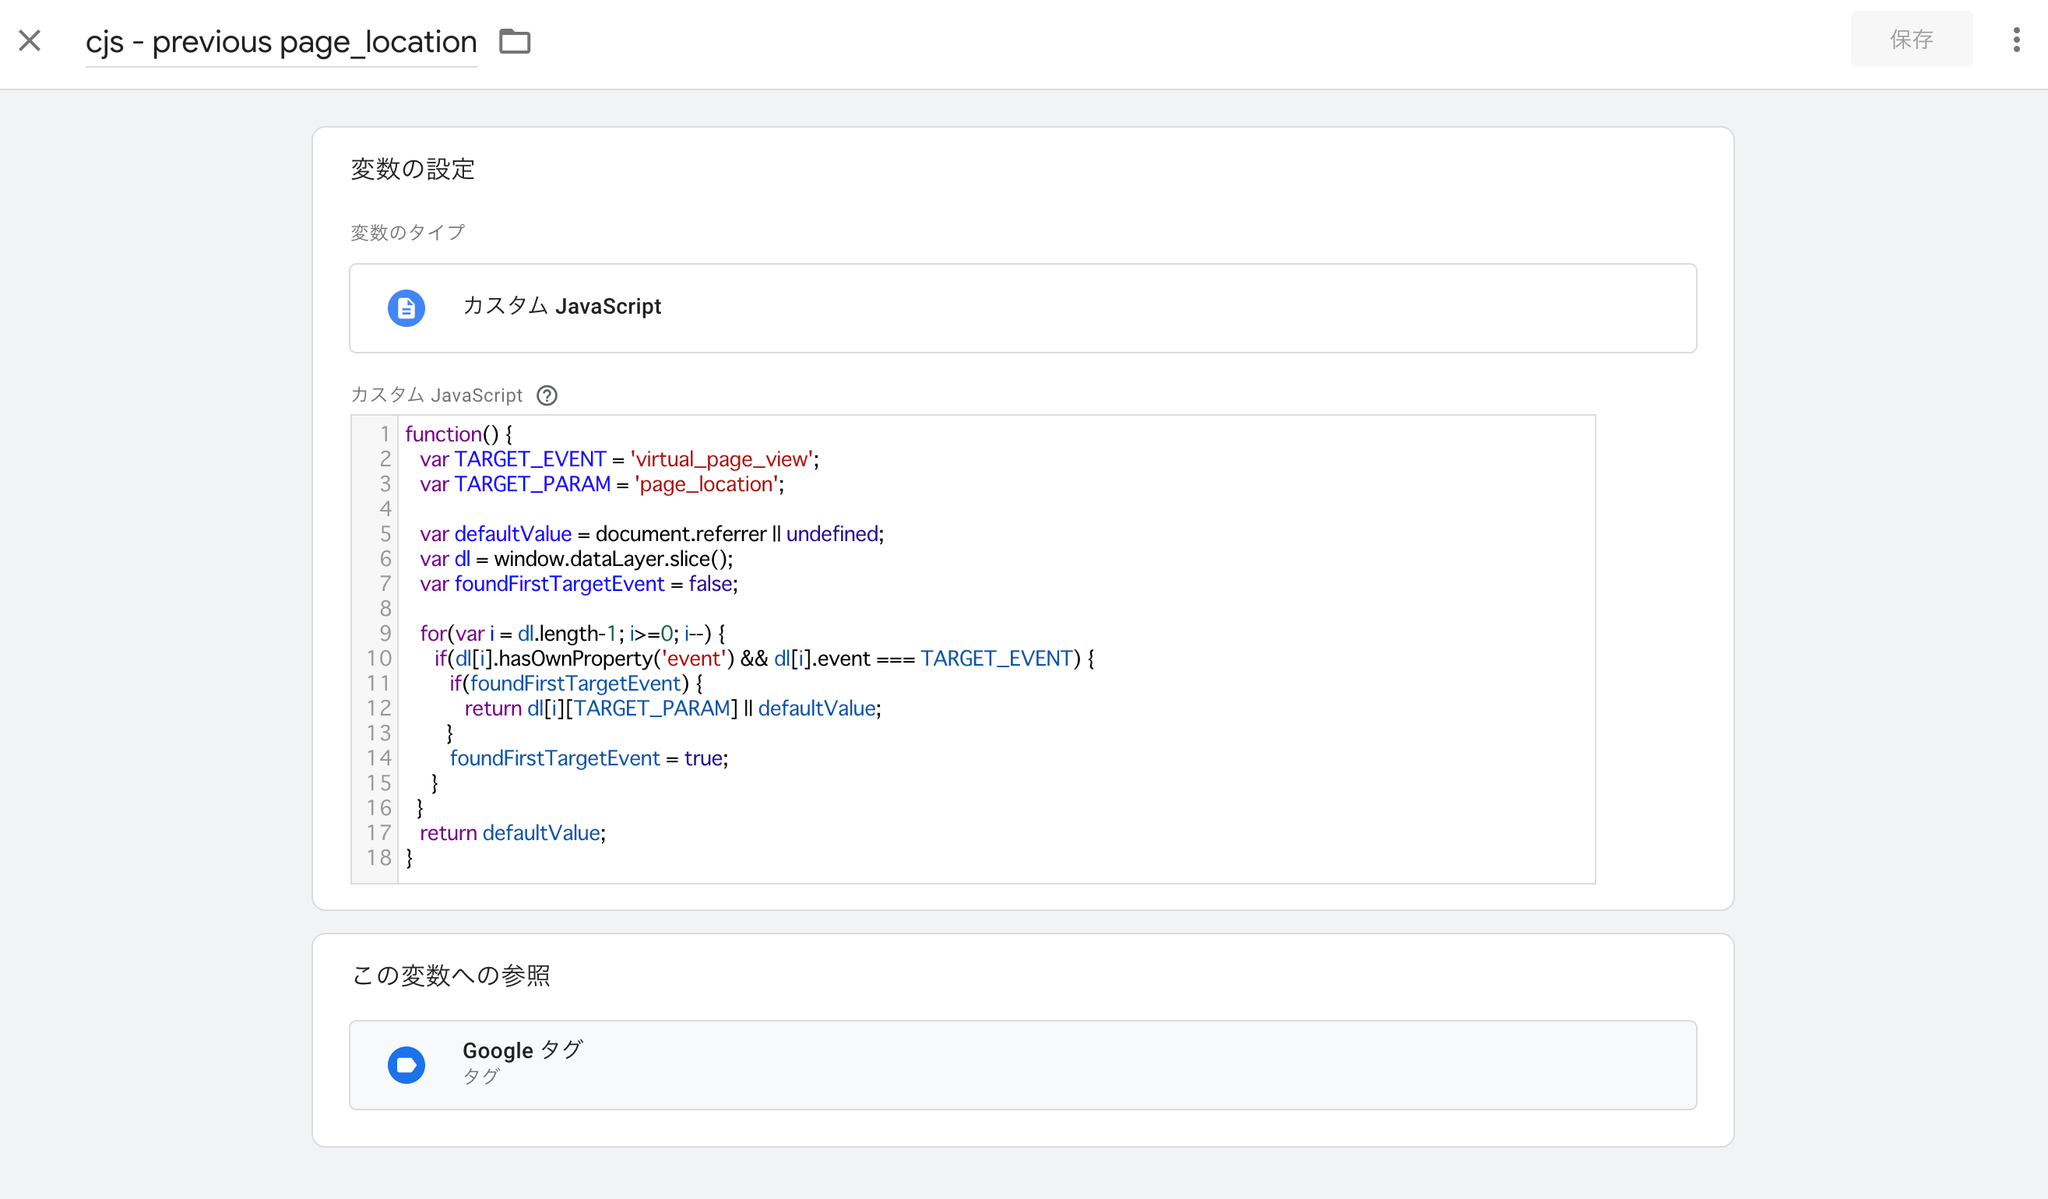The height and width of the screenshot is (1199, 2048).
Task: Click code line 3 with 'page_location'
Action: (x=602, y=484)
